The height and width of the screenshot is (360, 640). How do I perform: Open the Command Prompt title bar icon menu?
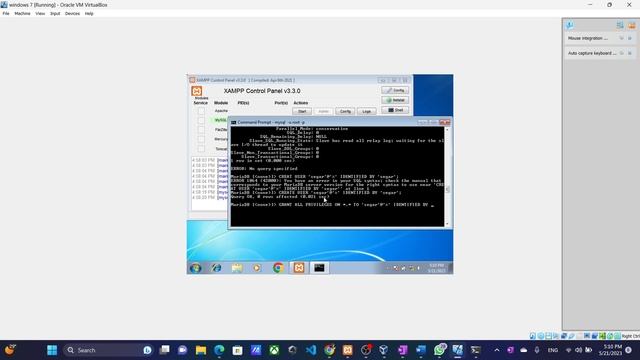point(234,122)
